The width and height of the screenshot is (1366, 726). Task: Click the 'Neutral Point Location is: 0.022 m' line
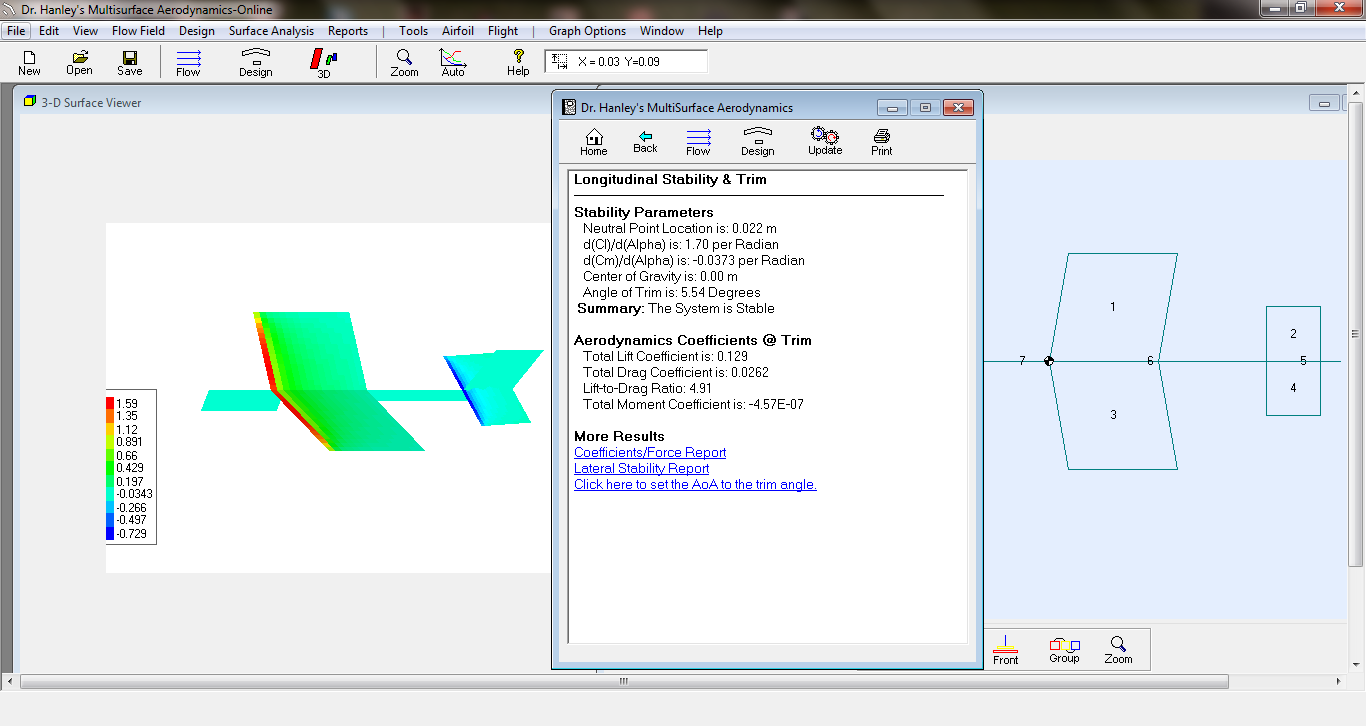pos(680,228)
